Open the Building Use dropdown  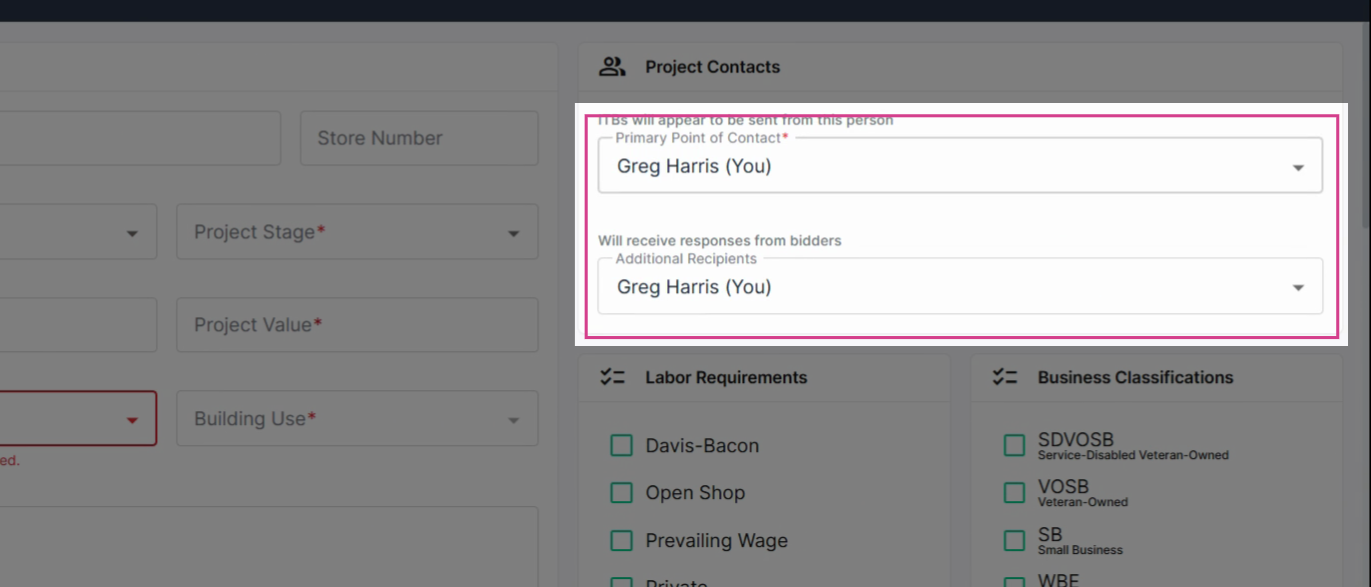[x=358, y=418]
